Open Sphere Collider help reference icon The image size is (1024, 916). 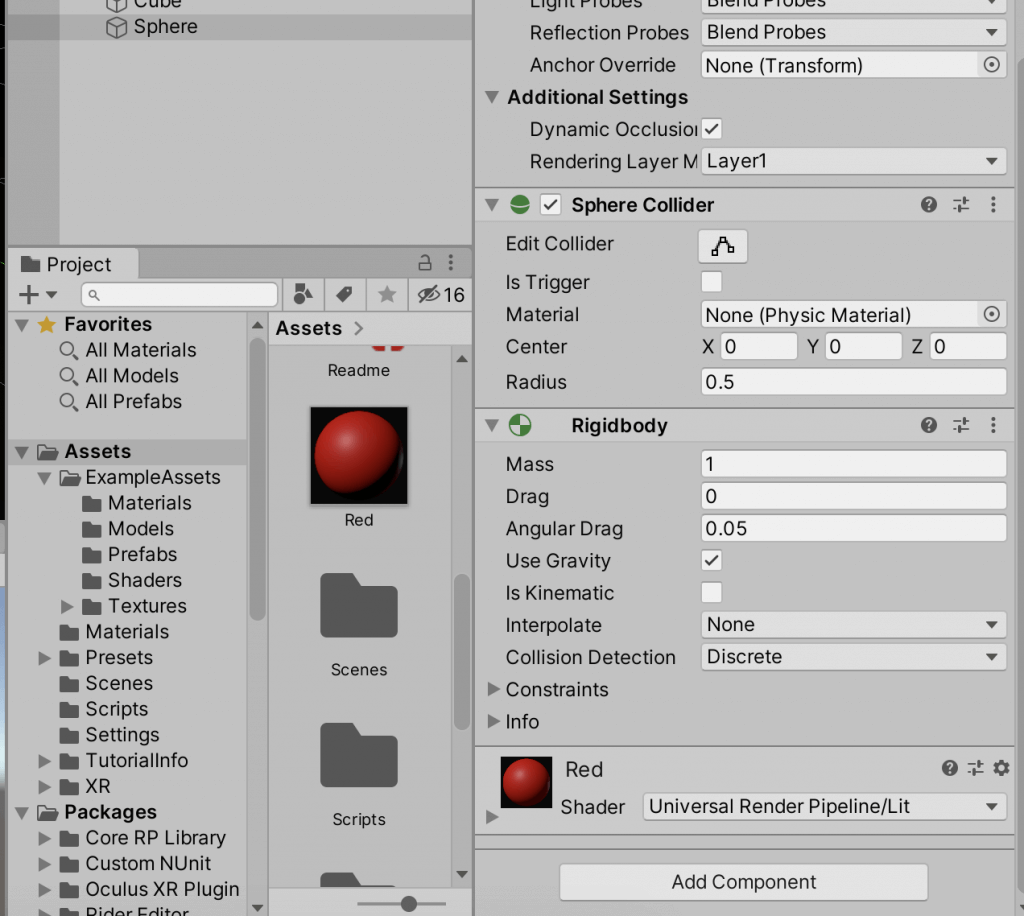tap(929, 205)
